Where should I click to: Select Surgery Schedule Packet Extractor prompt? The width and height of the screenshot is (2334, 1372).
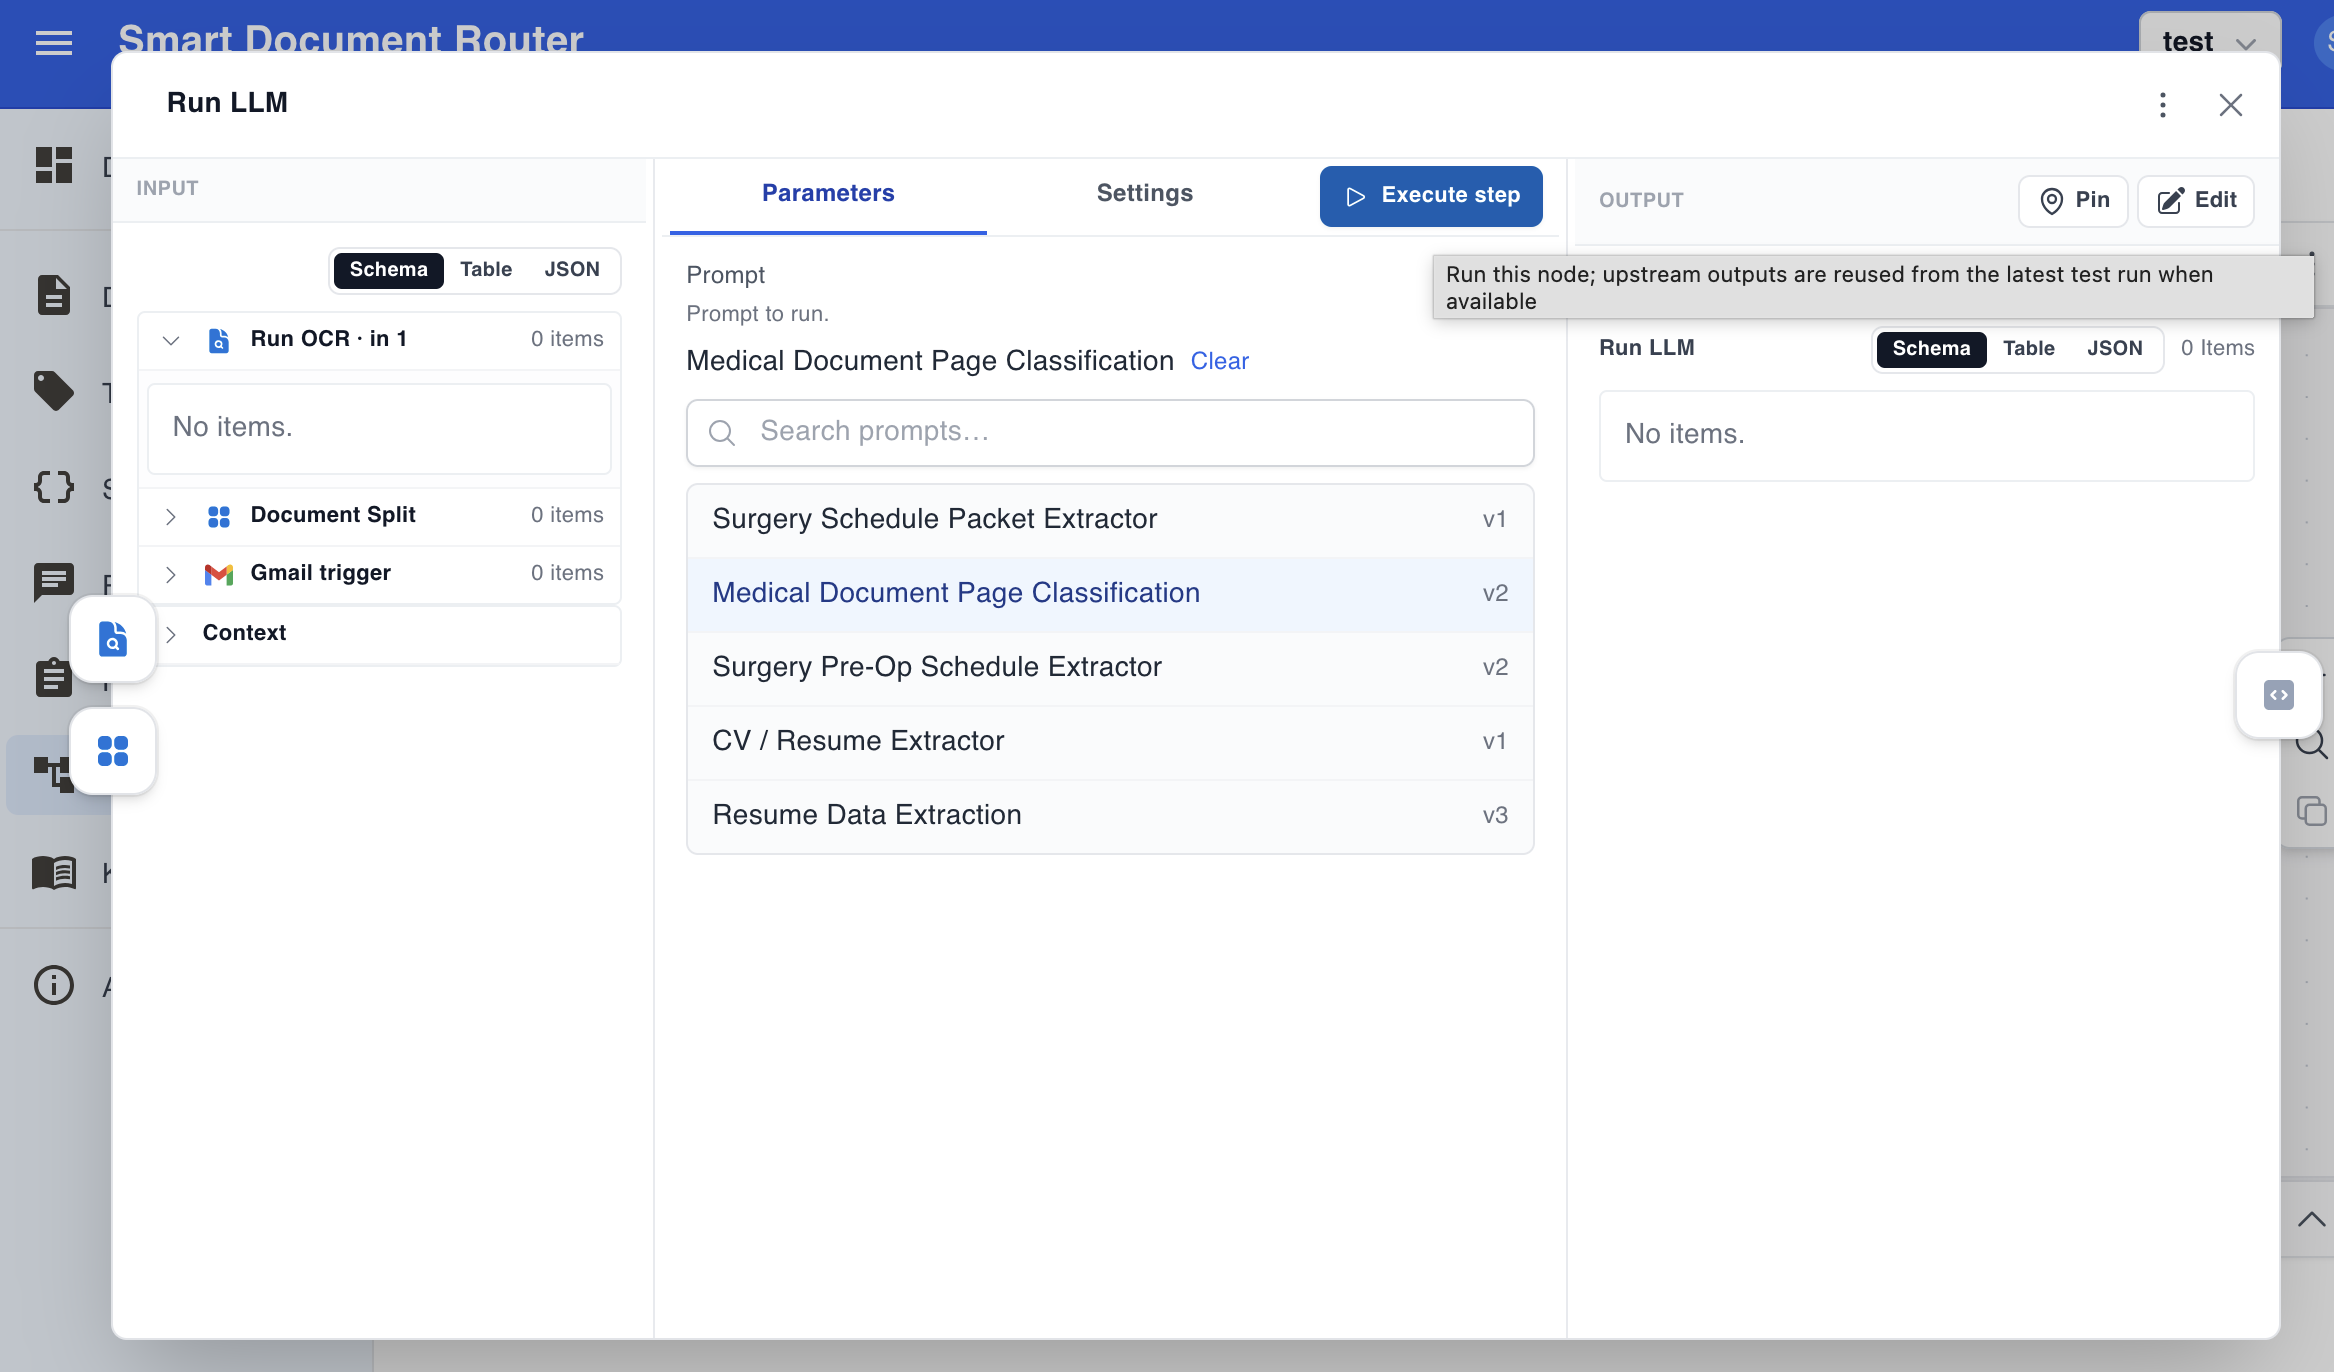[1110, 519]
